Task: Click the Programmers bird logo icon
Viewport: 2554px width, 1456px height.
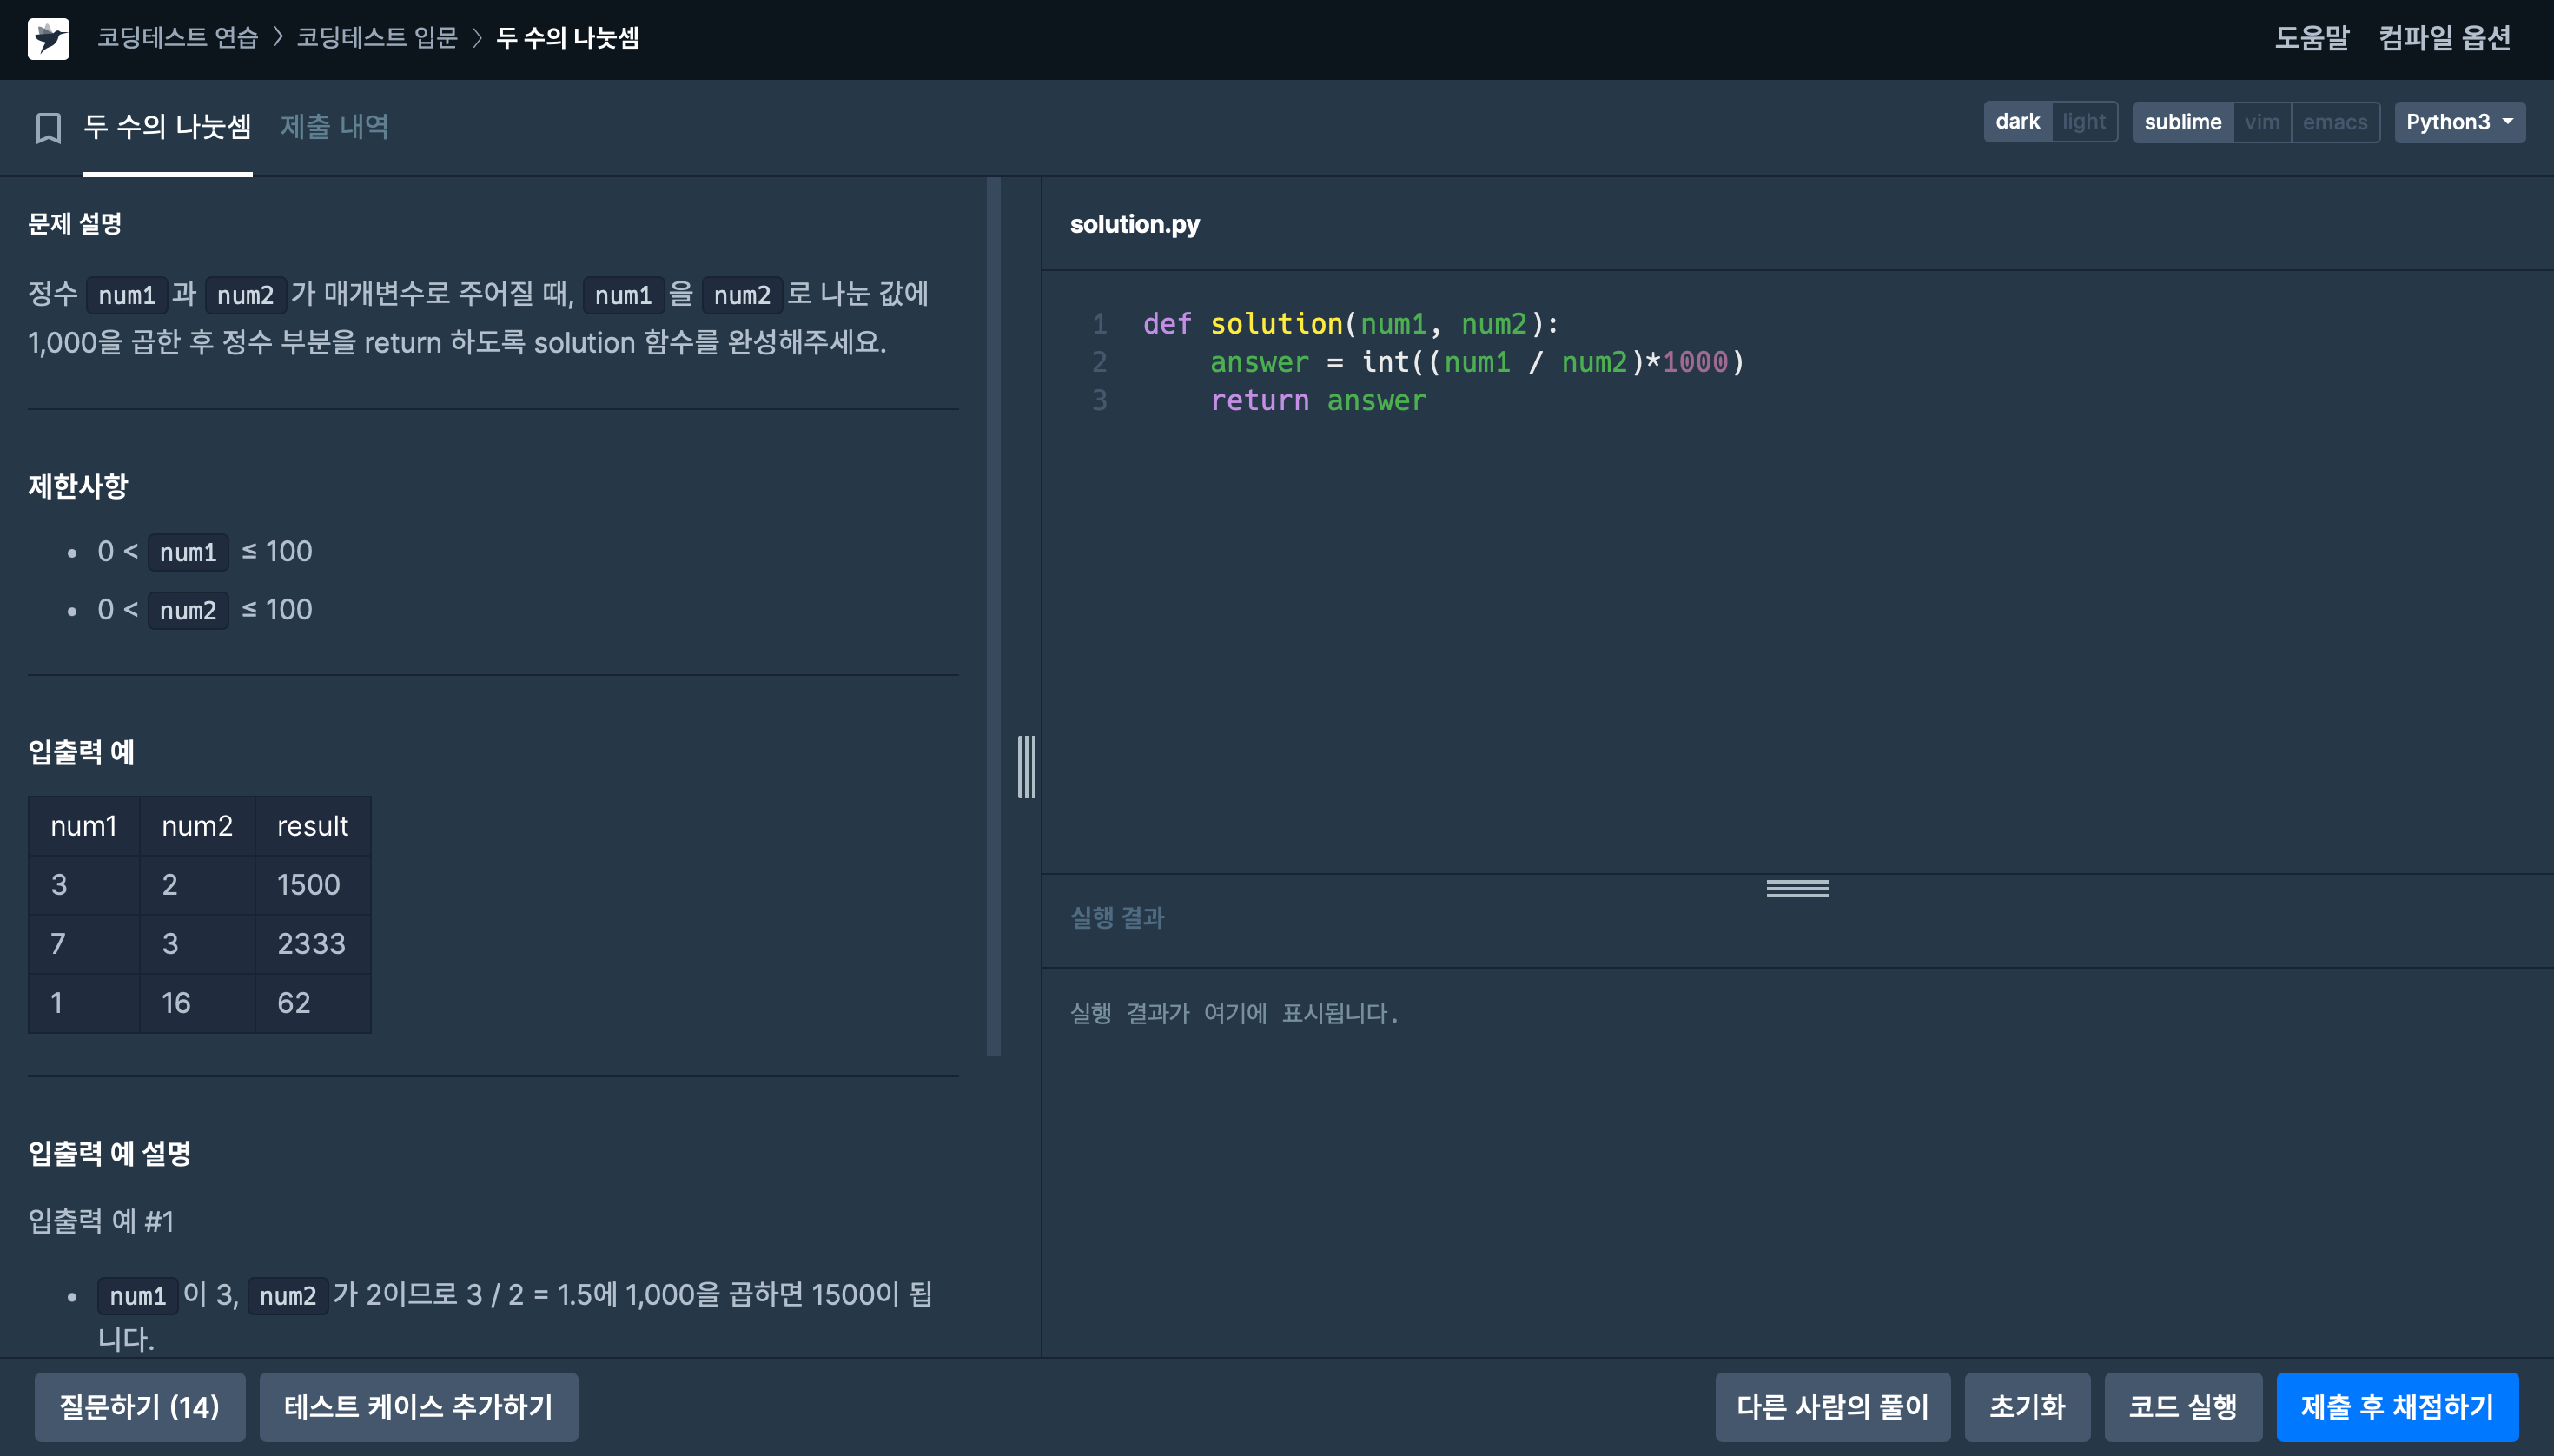Action: pyautogui.click(x=48, y=39)
